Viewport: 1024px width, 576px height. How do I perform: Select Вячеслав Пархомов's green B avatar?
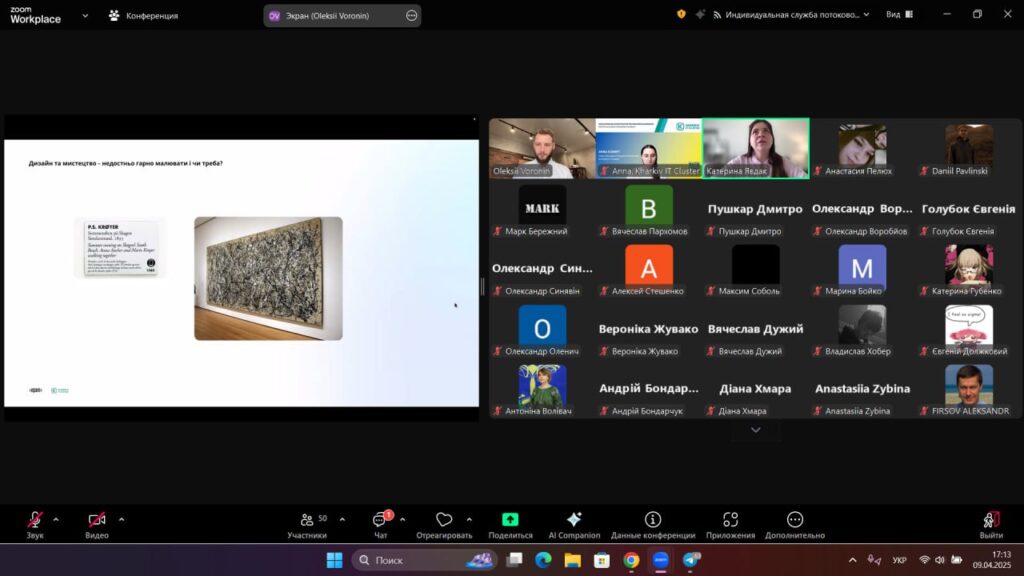648,208
